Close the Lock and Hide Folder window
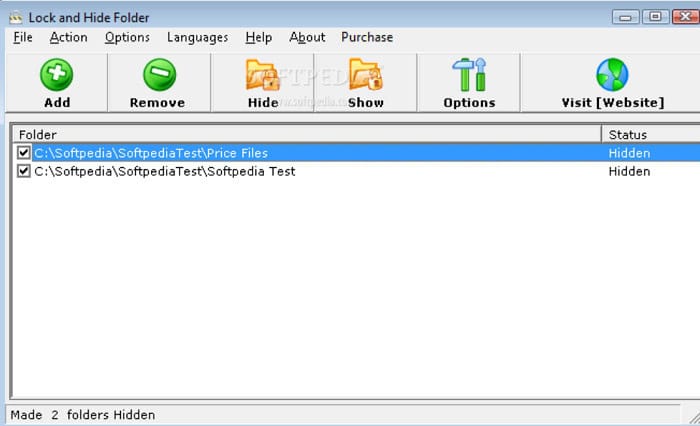Image resolution: width=700 pixels, height=426 pixels. pos(686,17)
